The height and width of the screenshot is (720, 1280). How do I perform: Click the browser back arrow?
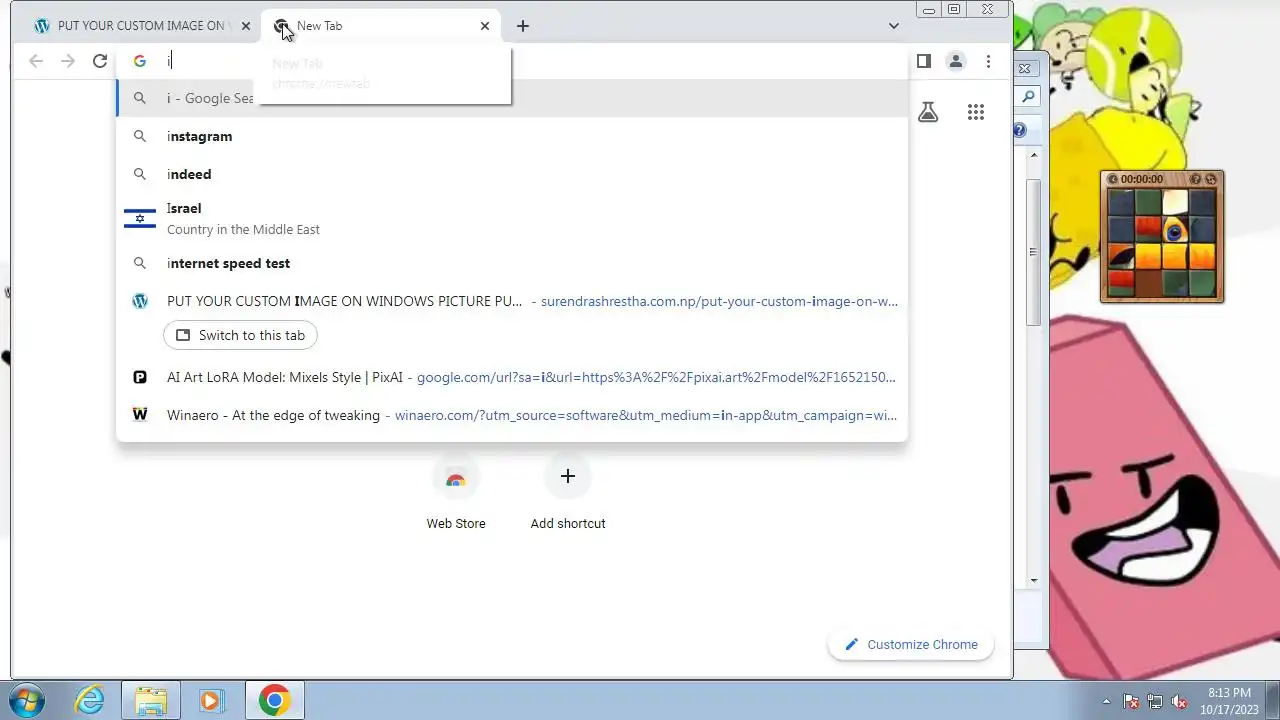pos(36,61)
